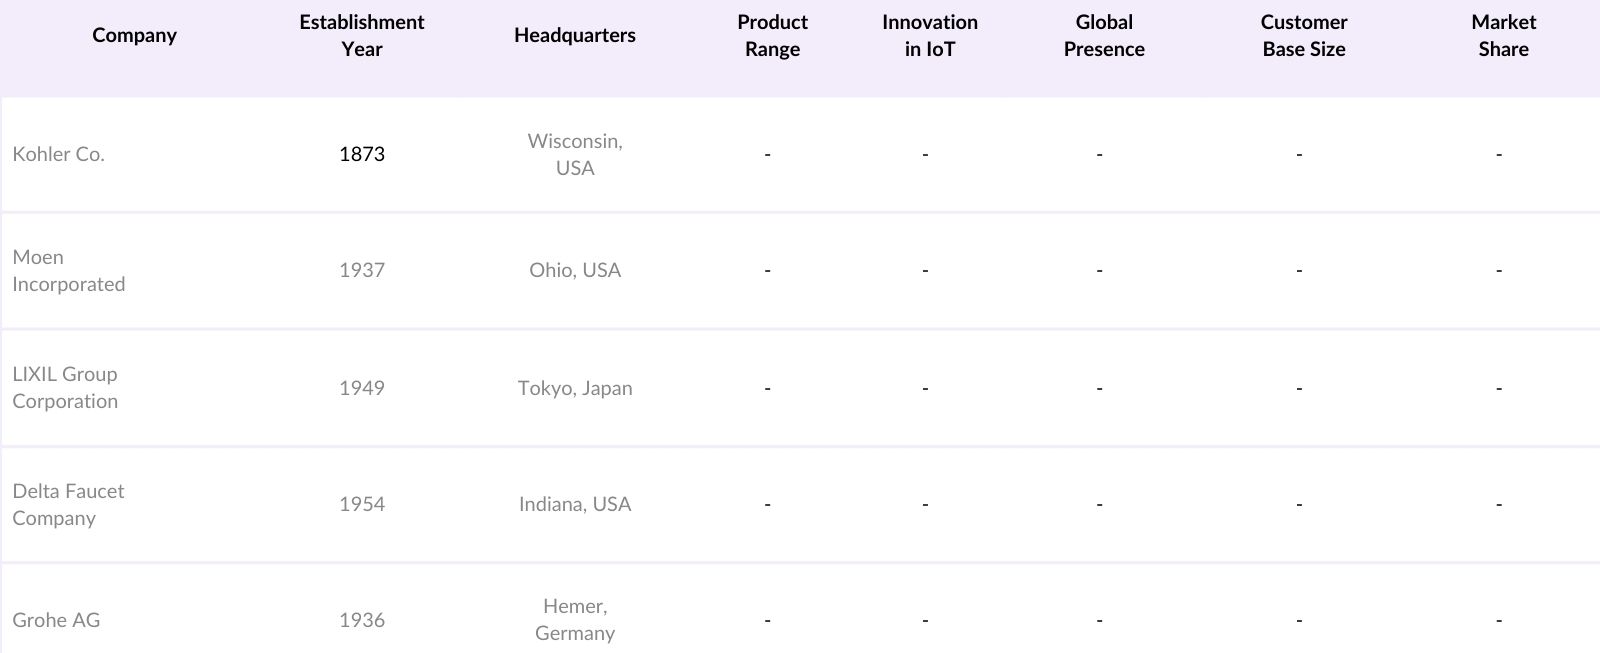The image size is (1600, 653).
Task: Click the Company column header
Action: pos(134,36)
